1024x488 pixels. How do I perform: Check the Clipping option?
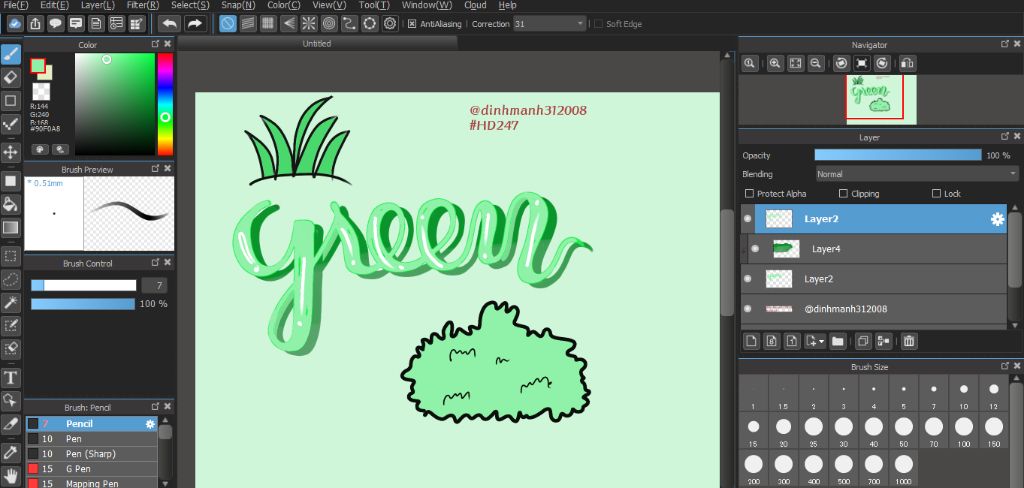click(843, 194)
